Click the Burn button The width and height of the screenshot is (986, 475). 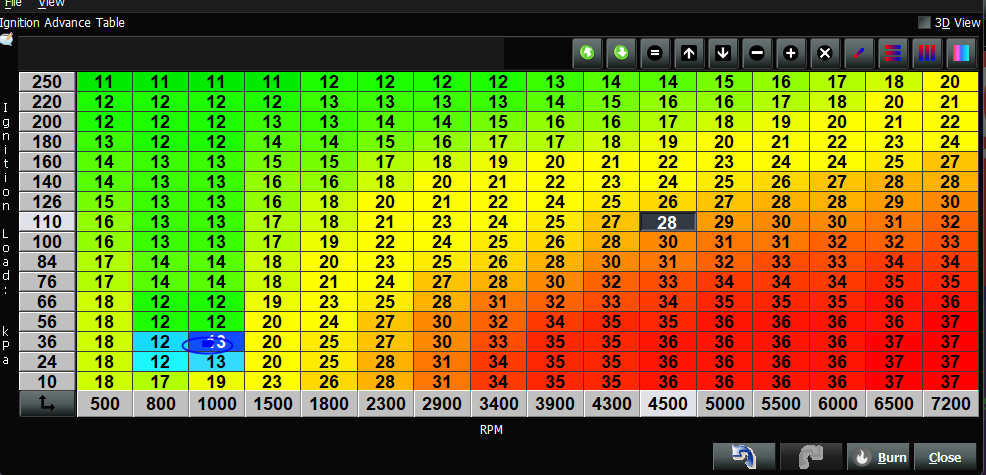pos(877,457)
